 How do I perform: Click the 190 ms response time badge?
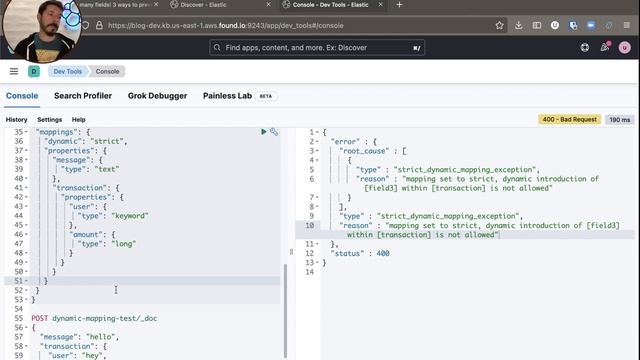(620, 120)
